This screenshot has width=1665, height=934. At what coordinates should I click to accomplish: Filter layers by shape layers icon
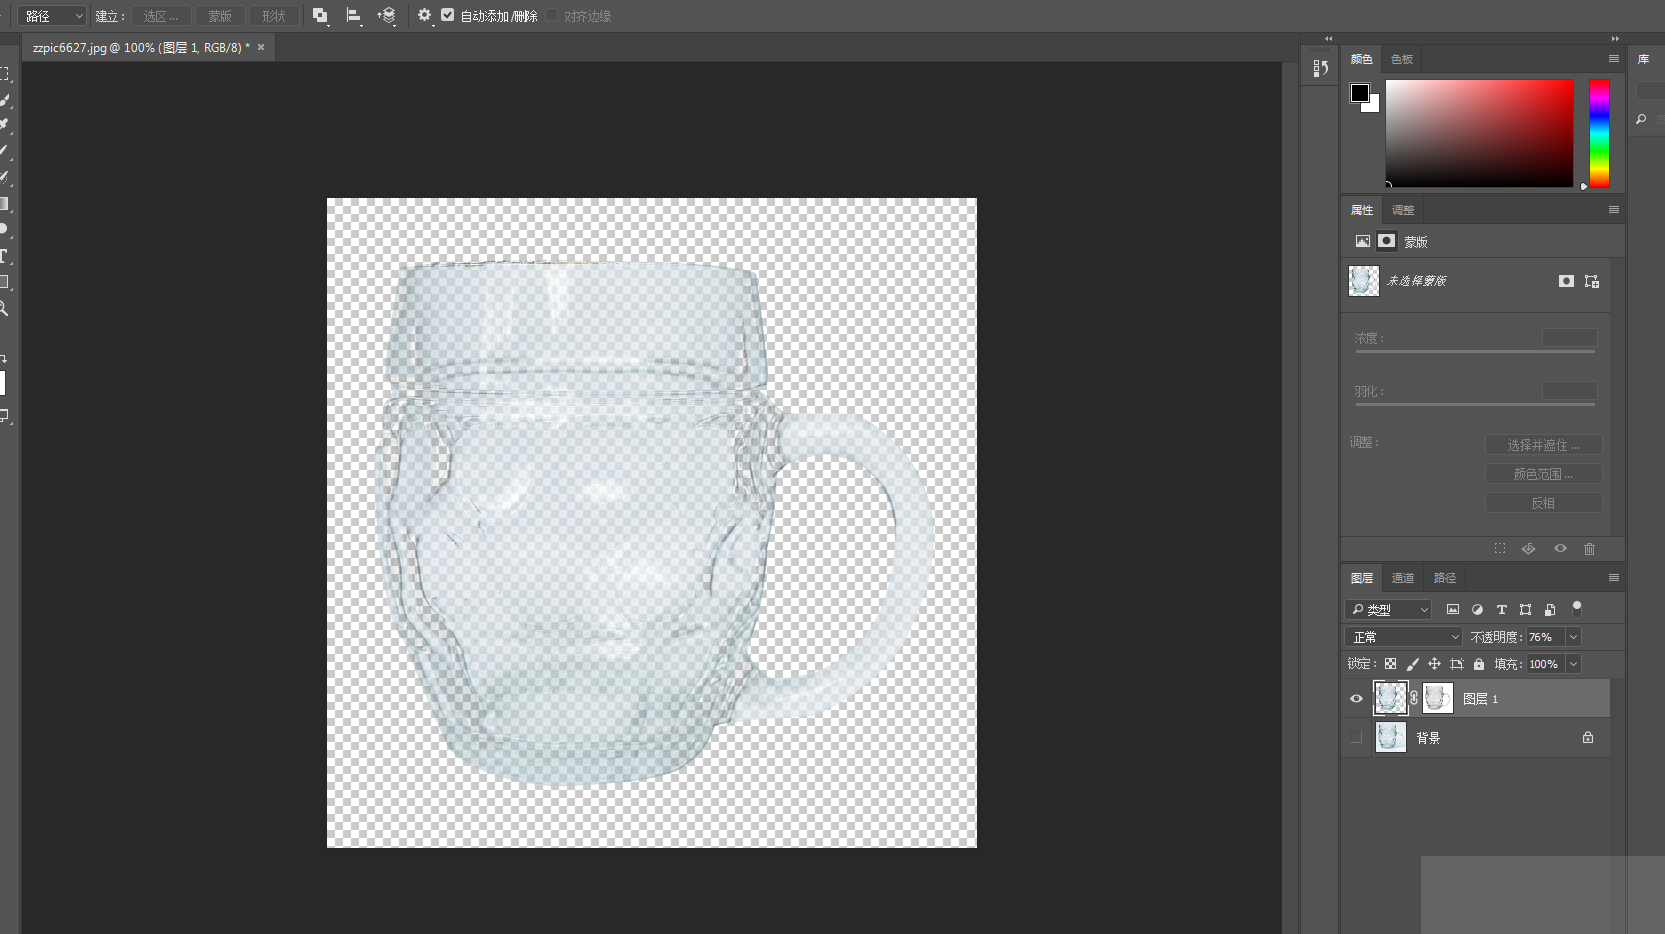pyautogui.click(x=1525, y=609)
